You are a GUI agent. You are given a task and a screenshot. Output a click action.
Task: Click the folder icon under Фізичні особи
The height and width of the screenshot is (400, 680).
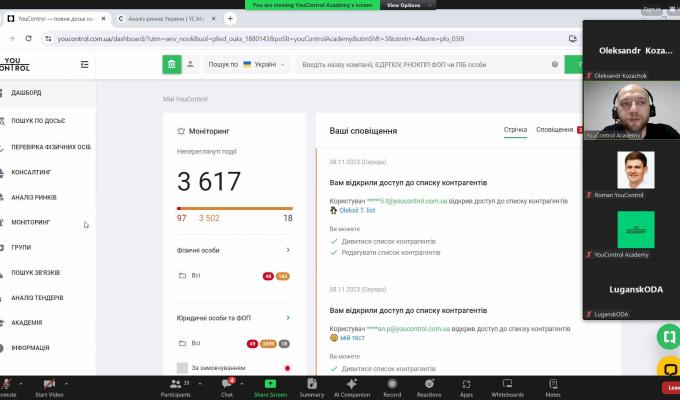coord(183,275)
